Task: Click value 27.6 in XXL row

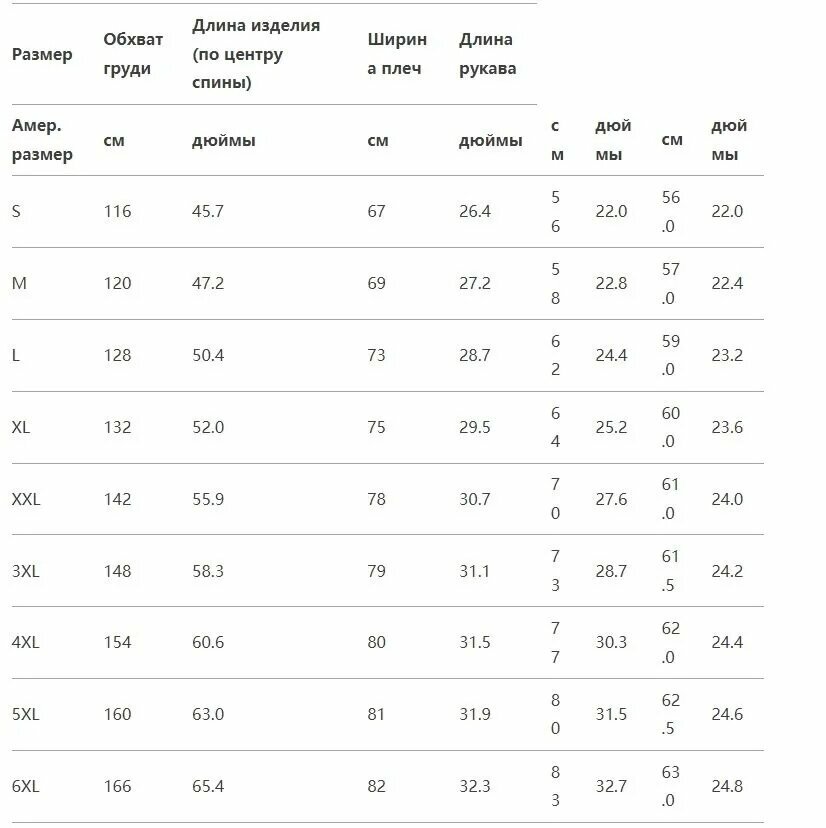Action: tap(612, 499)
